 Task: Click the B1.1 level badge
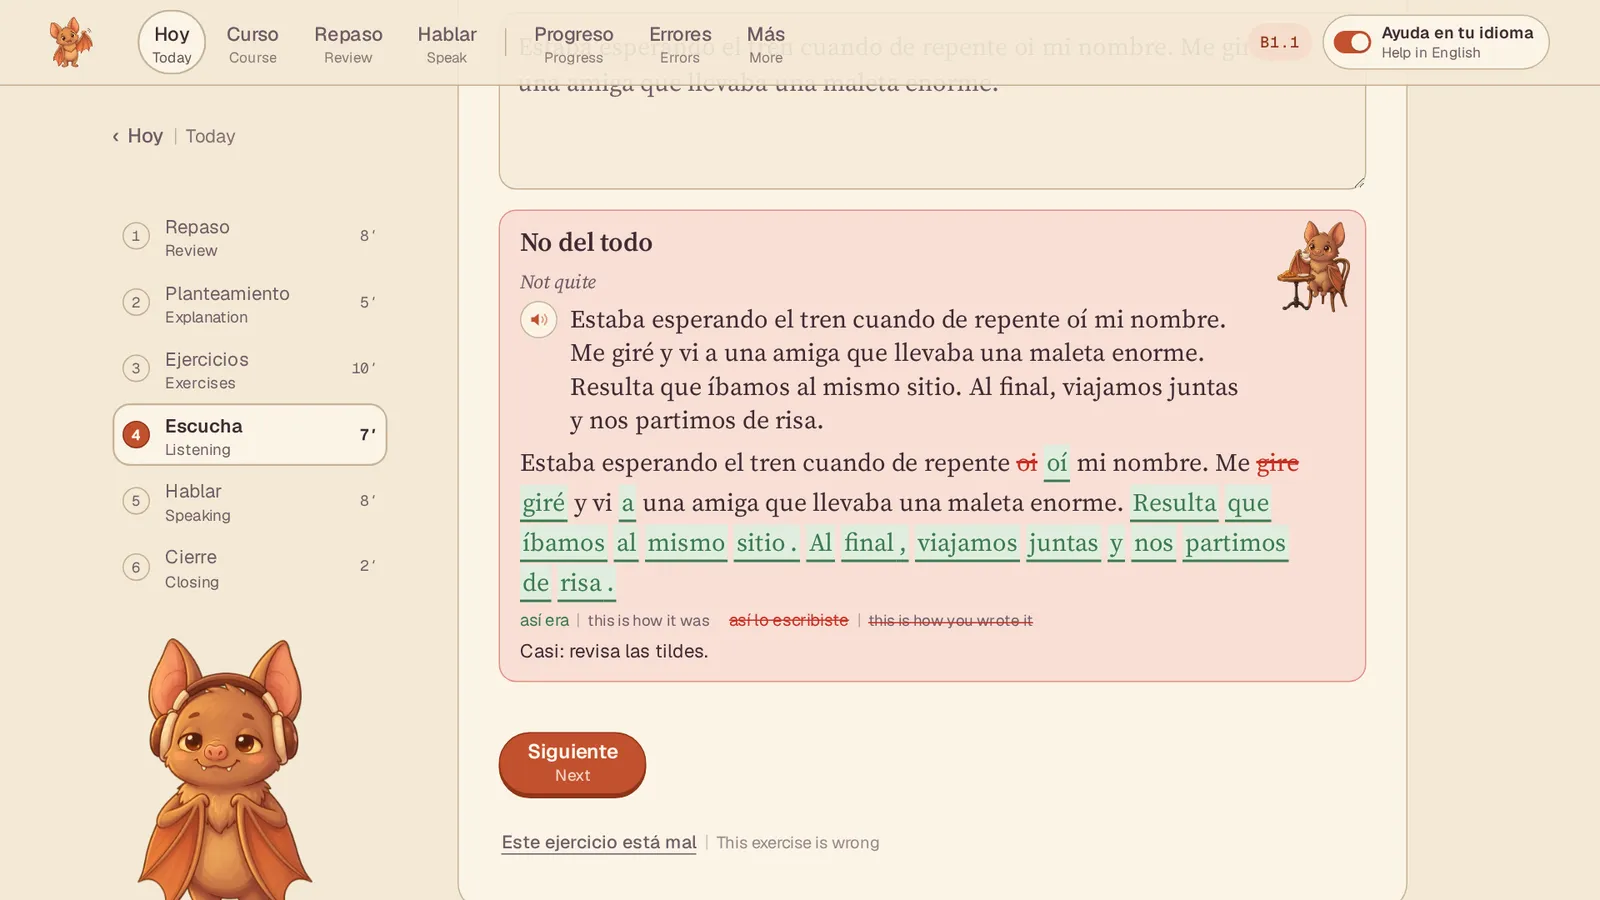(x=1279, y=42)
